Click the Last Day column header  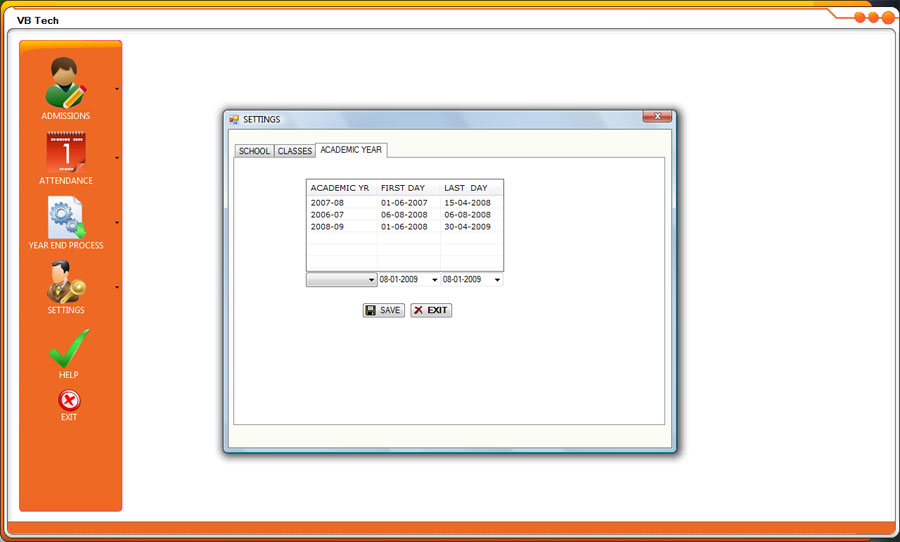click(x=471, y=188)
